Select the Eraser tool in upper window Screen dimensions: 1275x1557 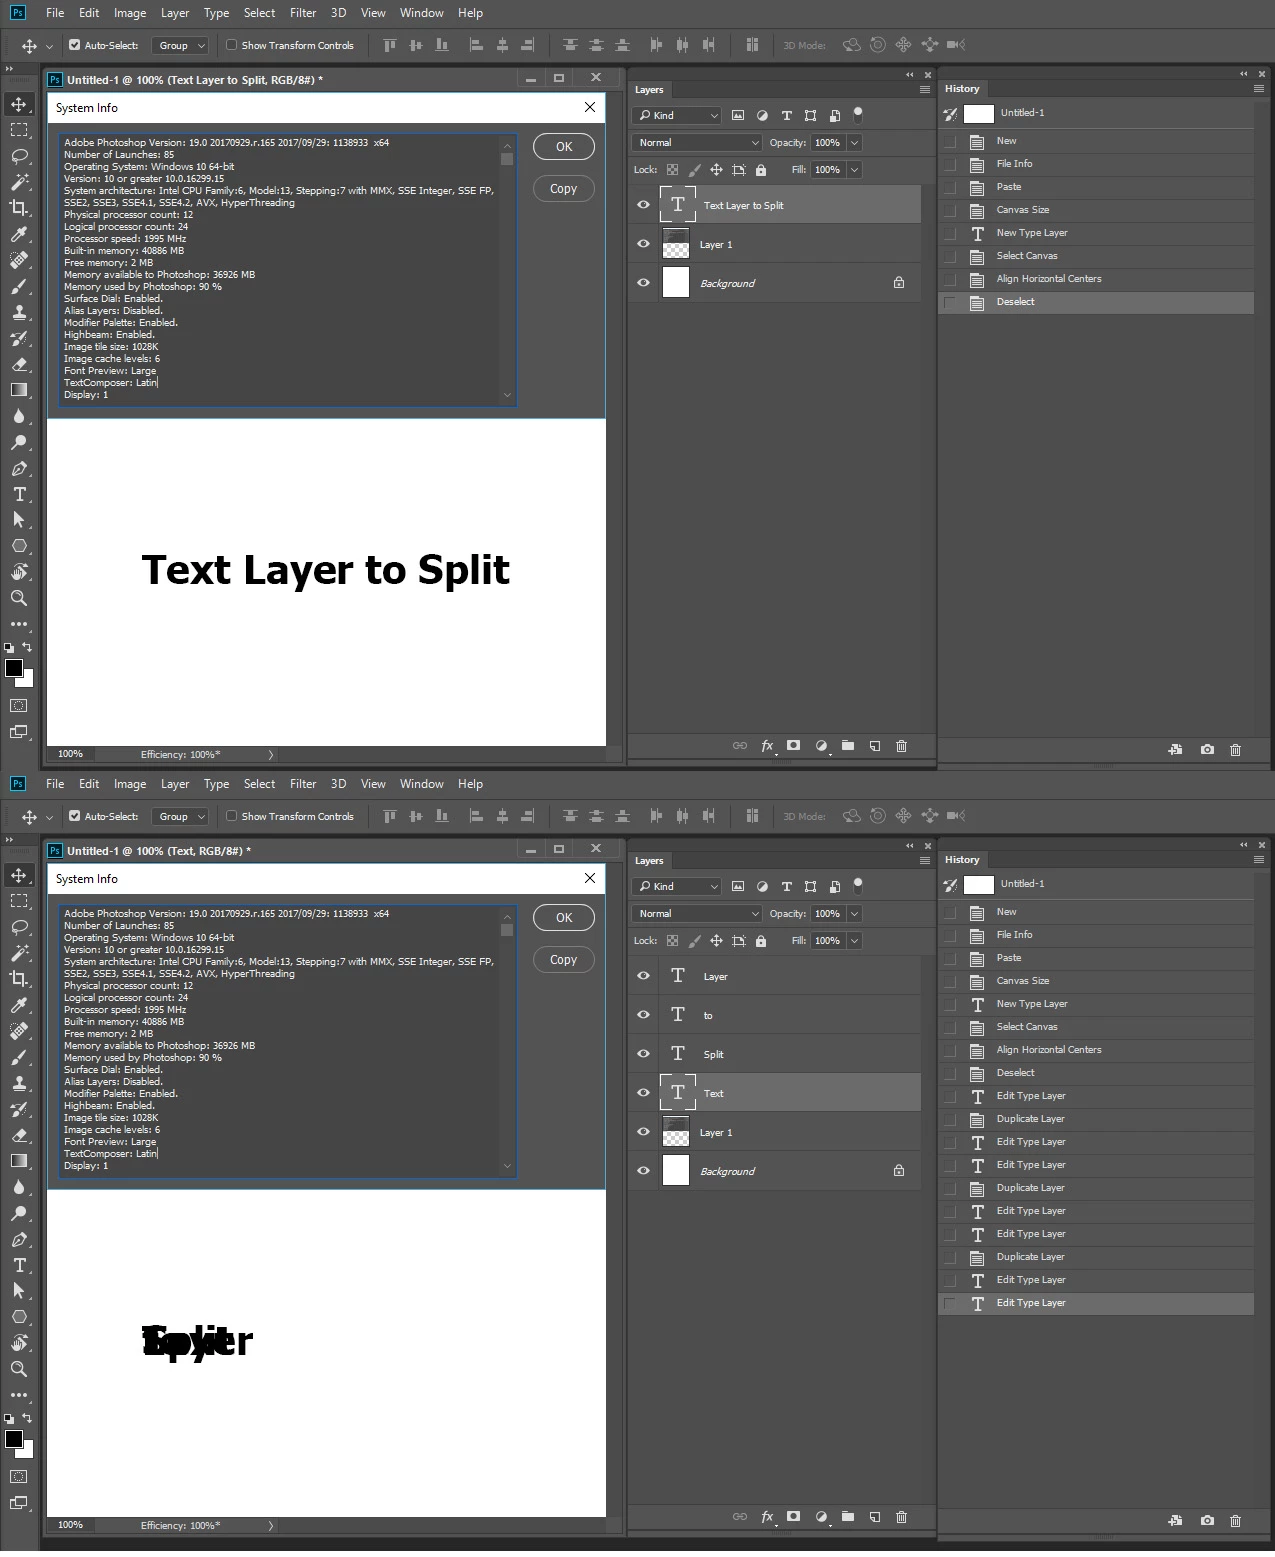click(19, 364)
